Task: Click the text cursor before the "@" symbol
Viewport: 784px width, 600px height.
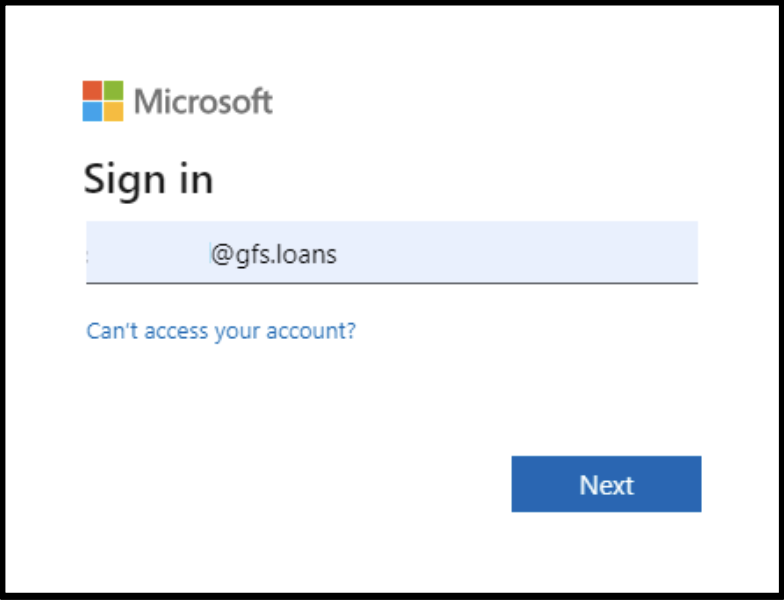Action: click(x=210, y=255)
